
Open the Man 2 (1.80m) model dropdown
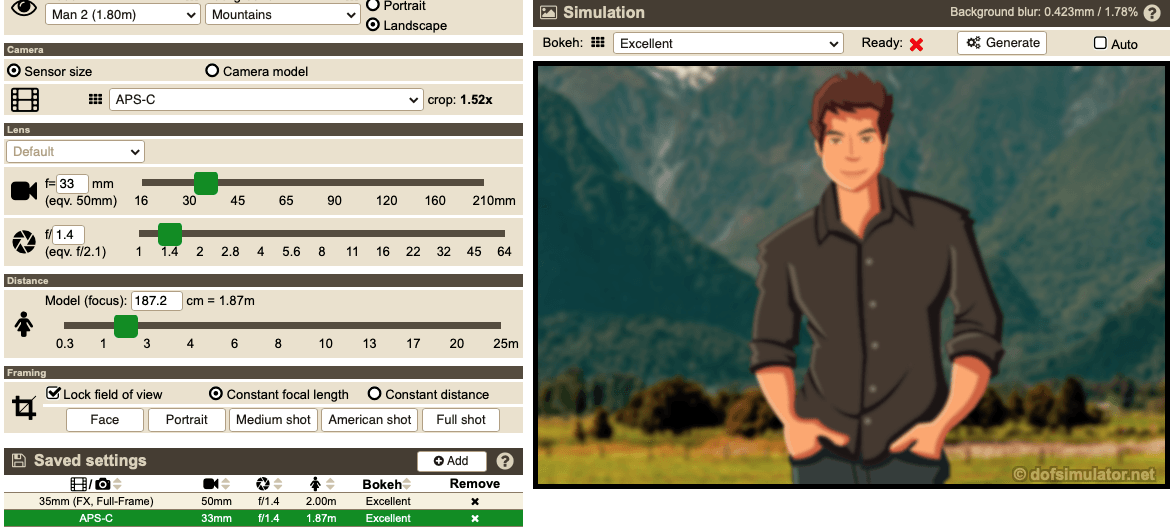tap(123, 14)
